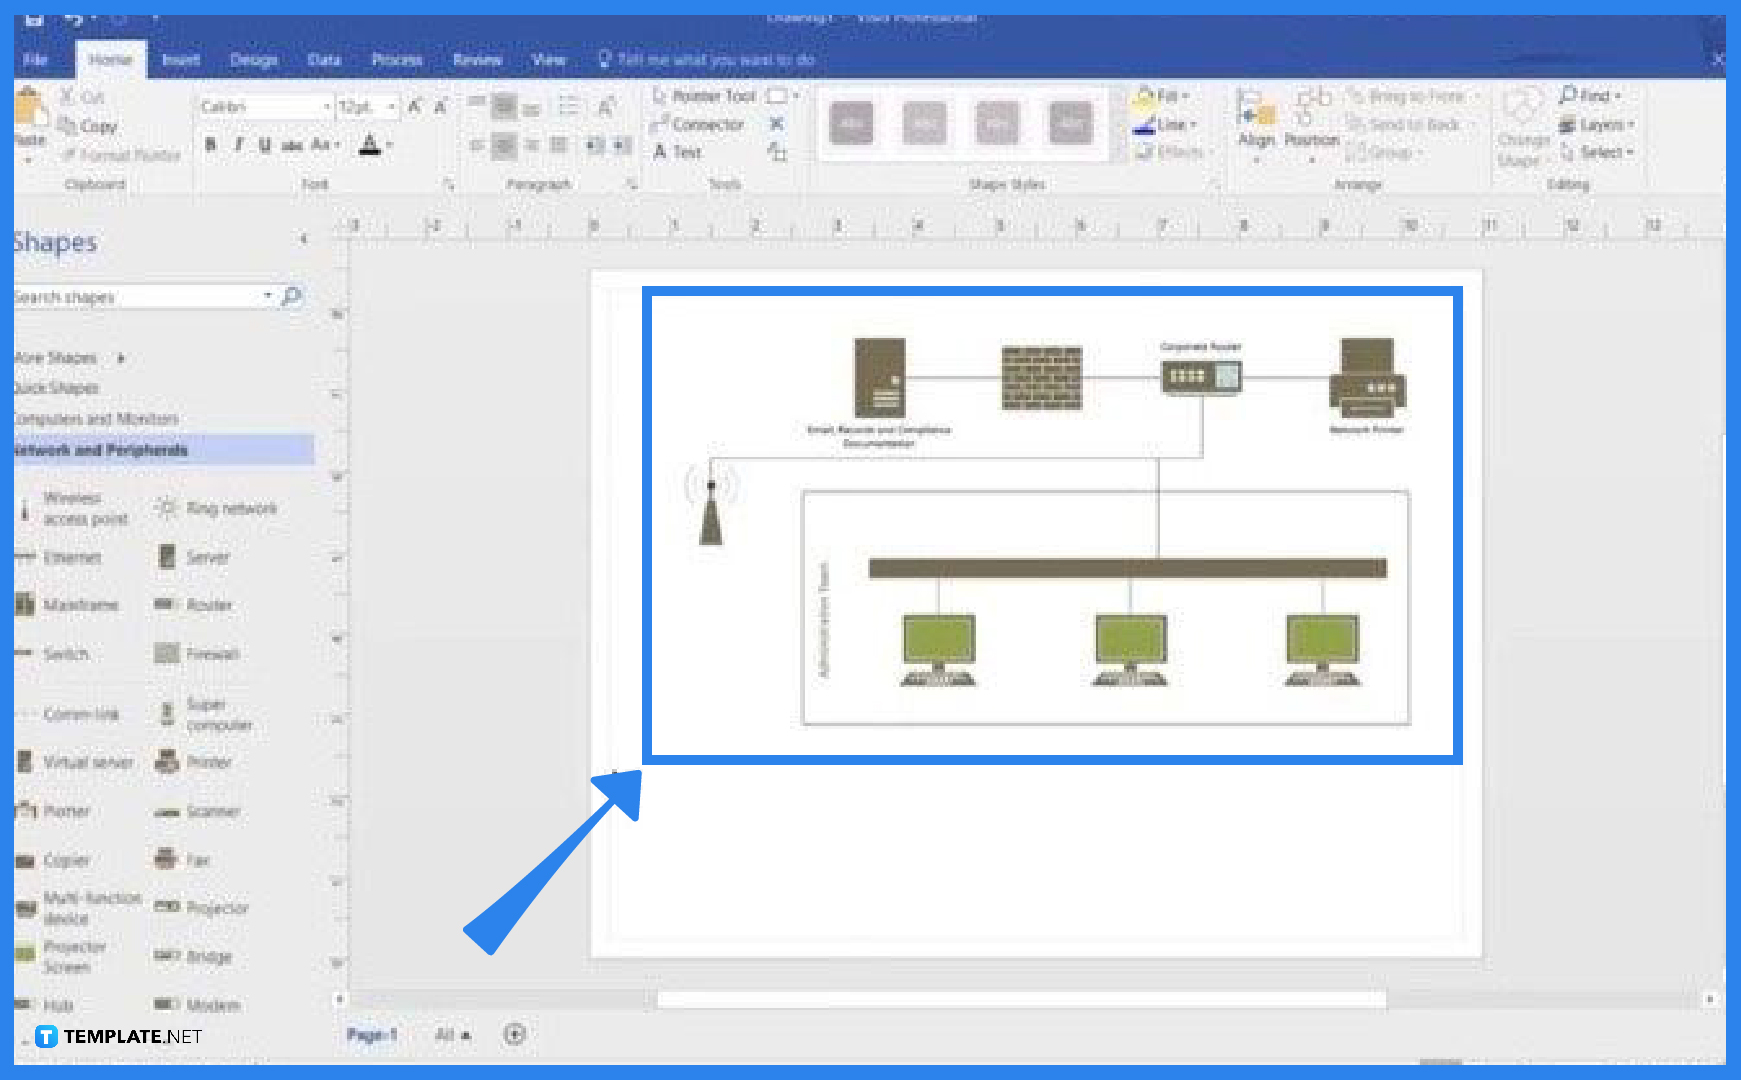Screen dimensions: 1741x1080
Task: Switch to the Review ribbon tab
Action: point(477,60)
